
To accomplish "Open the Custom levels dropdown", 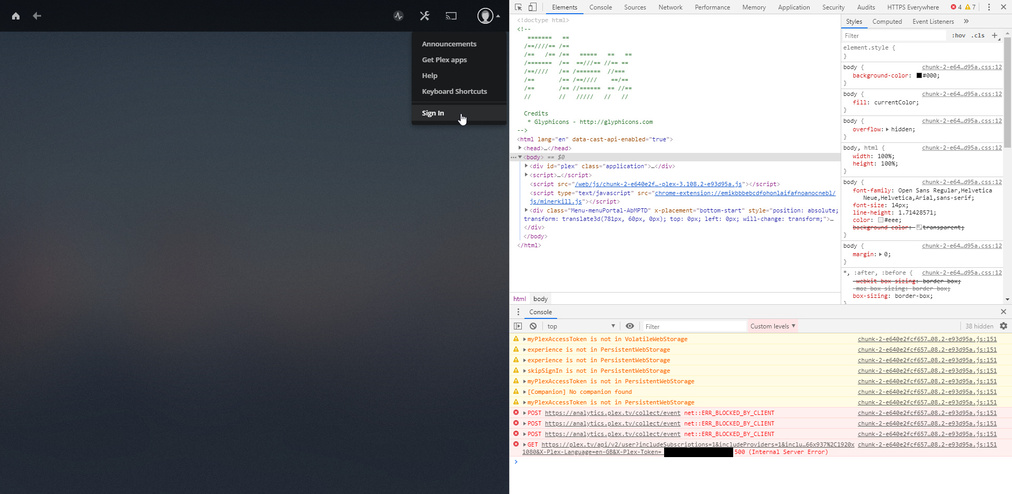I will pyautogui.click(x=773, y=326).
